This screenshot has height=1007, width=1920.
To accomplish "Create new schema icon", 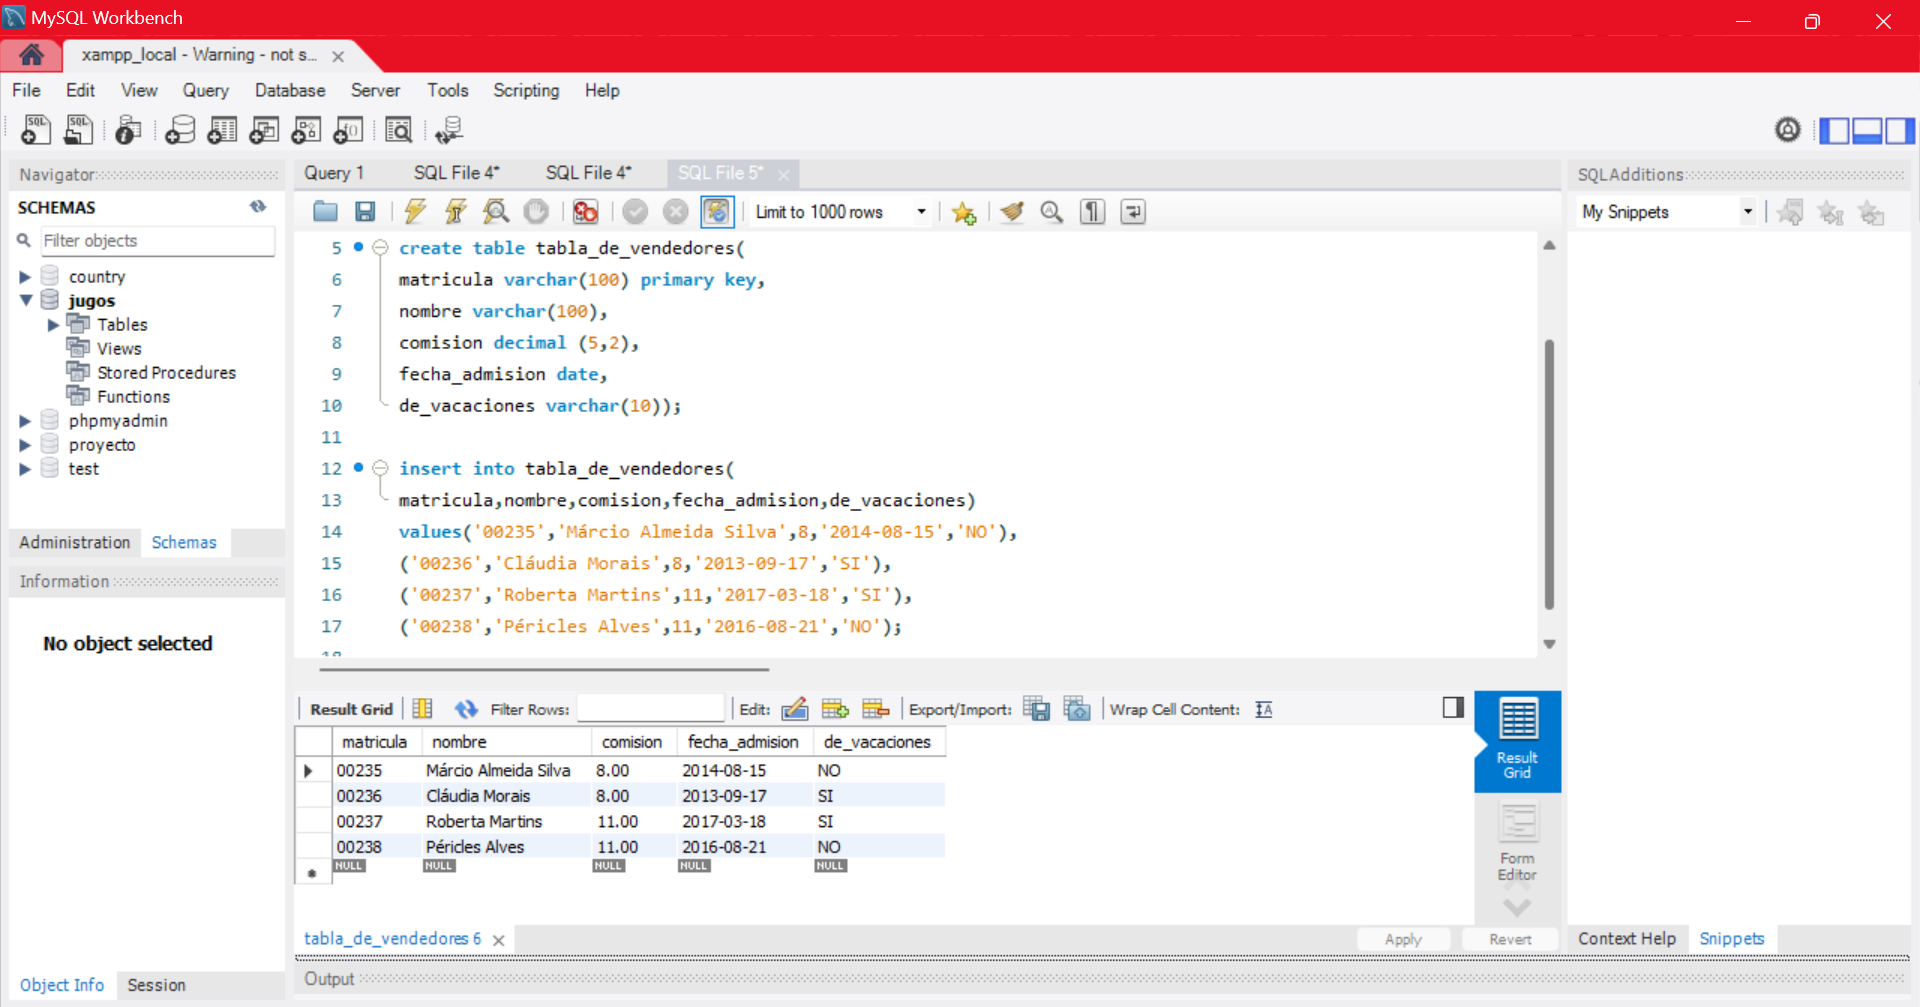I will click(180, 130).
